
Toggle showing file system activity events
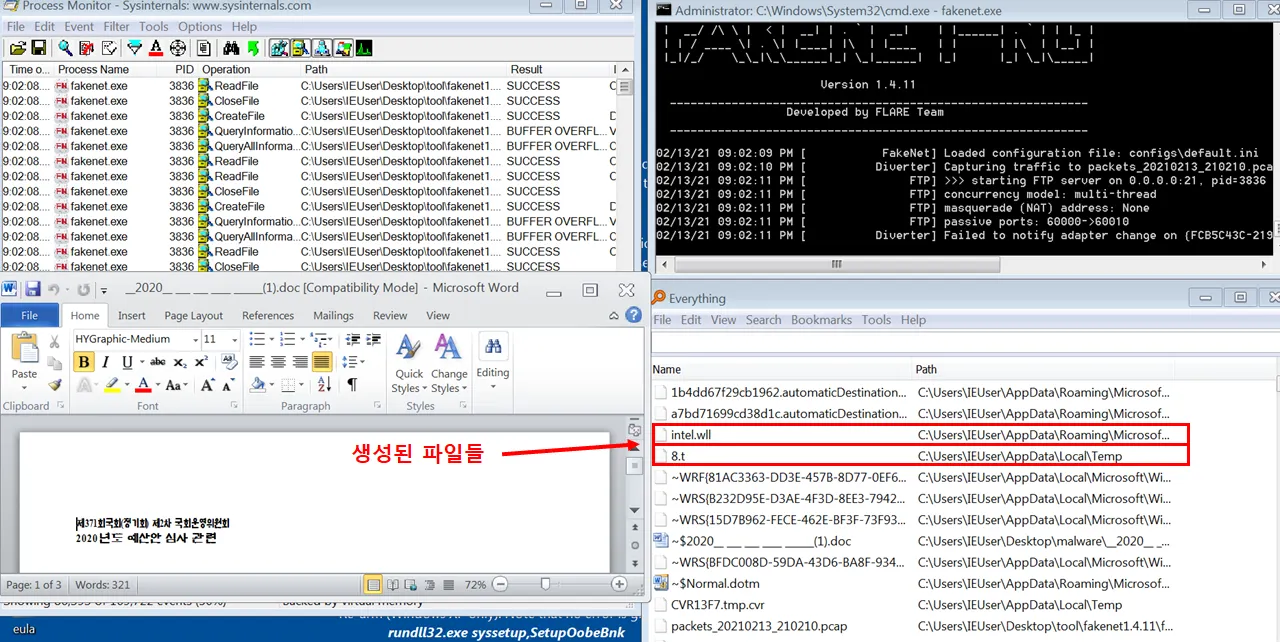click(300, 48)
